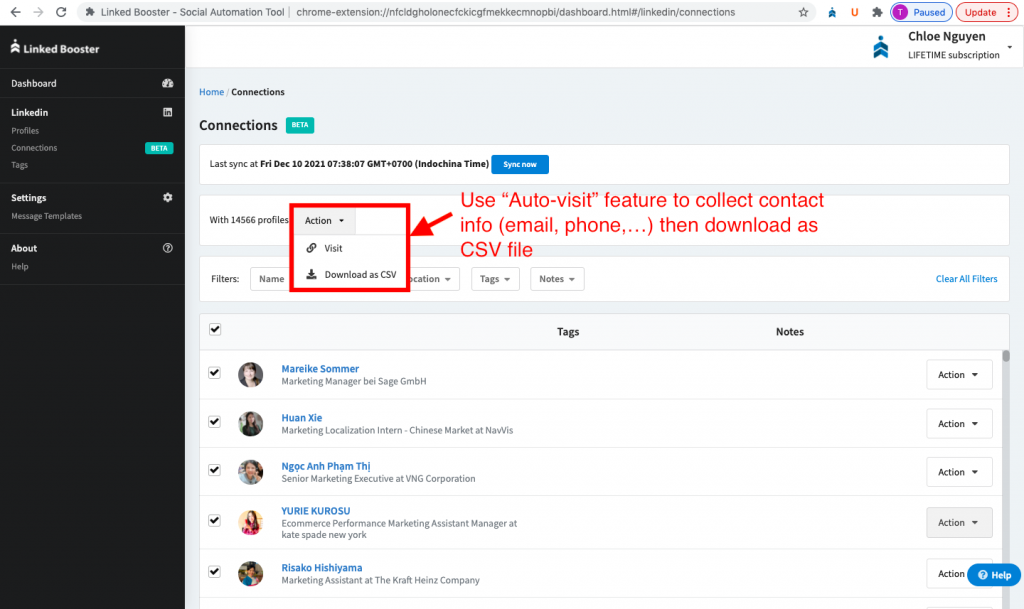The width and height of the screenshot is (1024, 609).
Task: Click YURIE KUROSU's profile photo
Action: pos(250,522)
